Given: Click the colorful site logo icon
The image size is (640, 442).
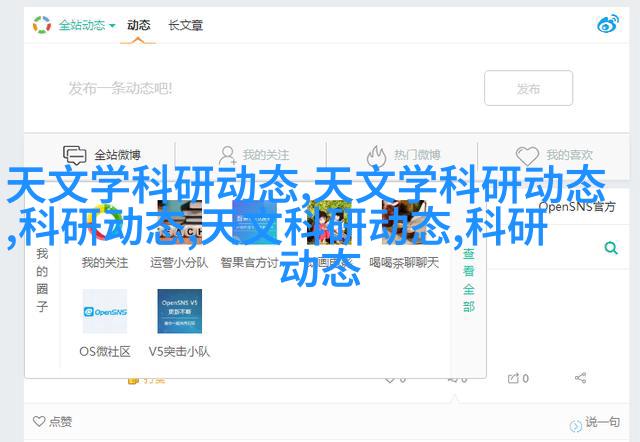Looking at the screenshot, I should click(42, 24).
